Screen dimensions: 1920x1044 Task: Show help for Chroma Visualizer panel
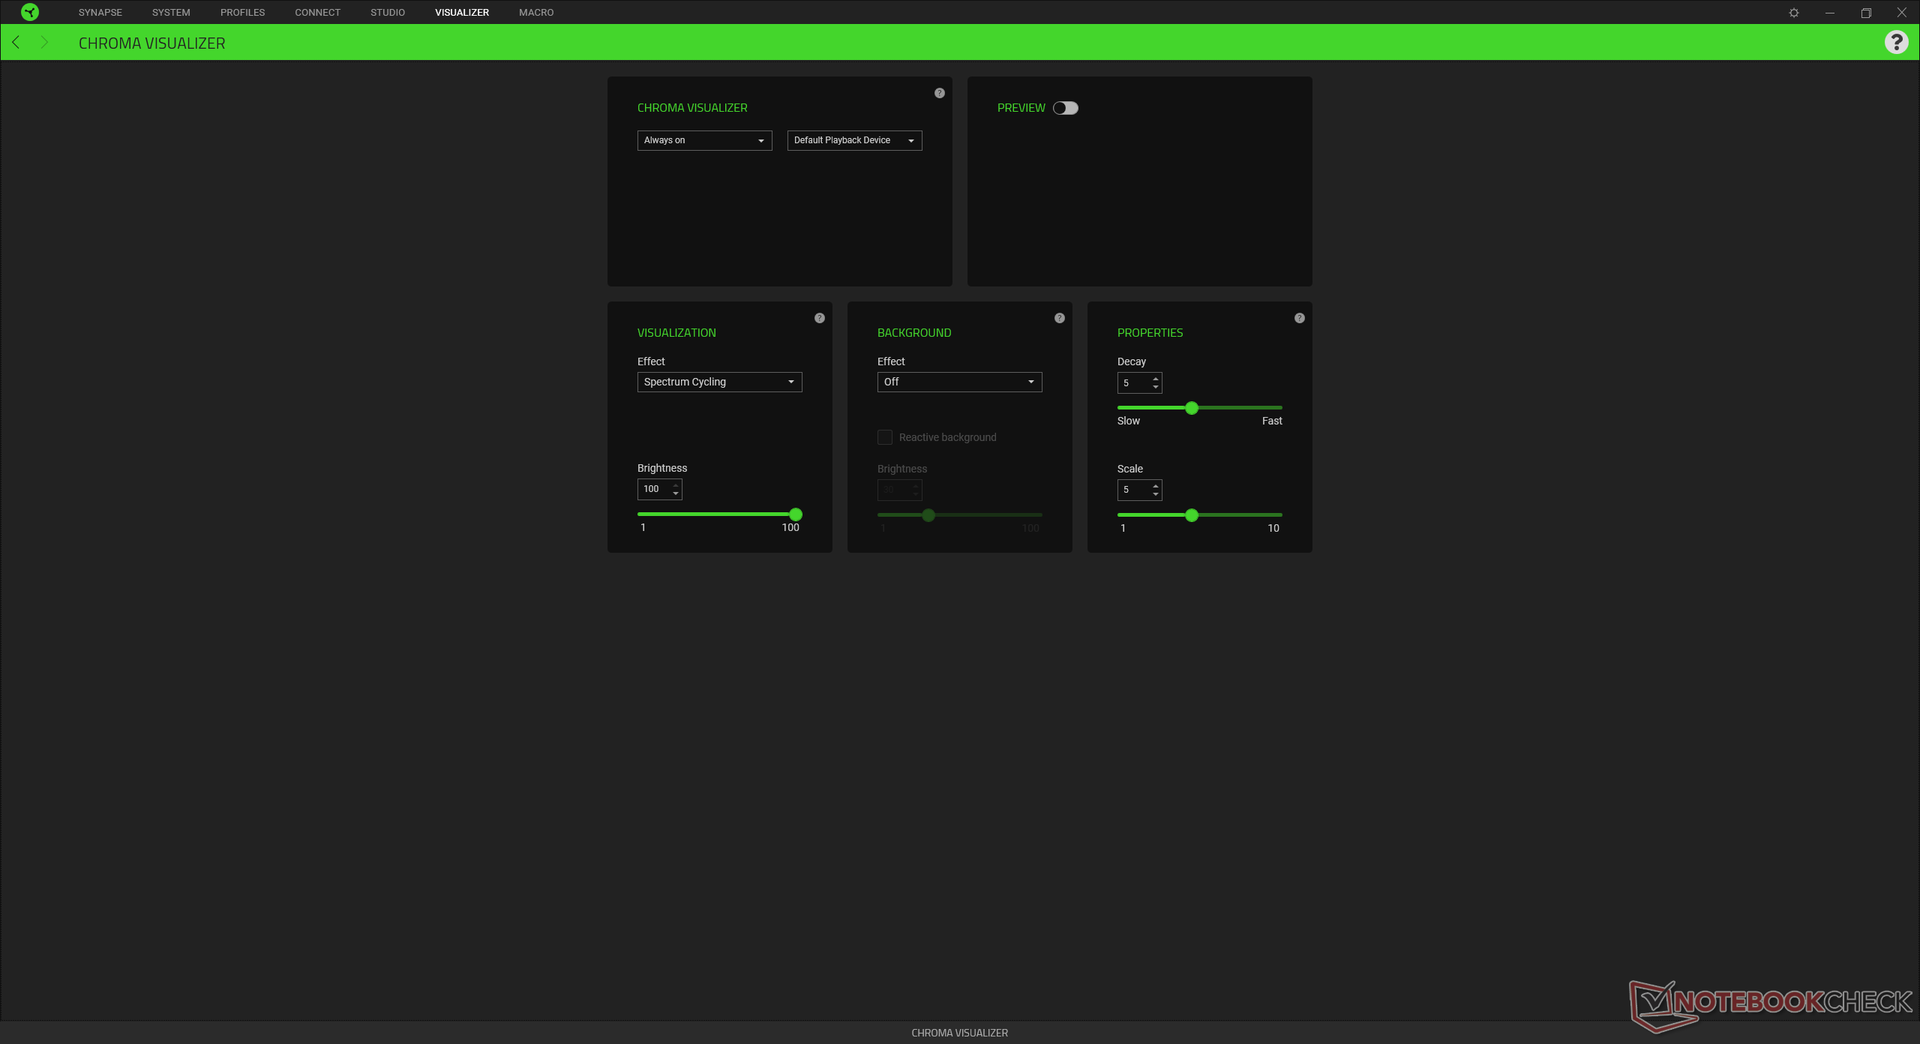939,93
